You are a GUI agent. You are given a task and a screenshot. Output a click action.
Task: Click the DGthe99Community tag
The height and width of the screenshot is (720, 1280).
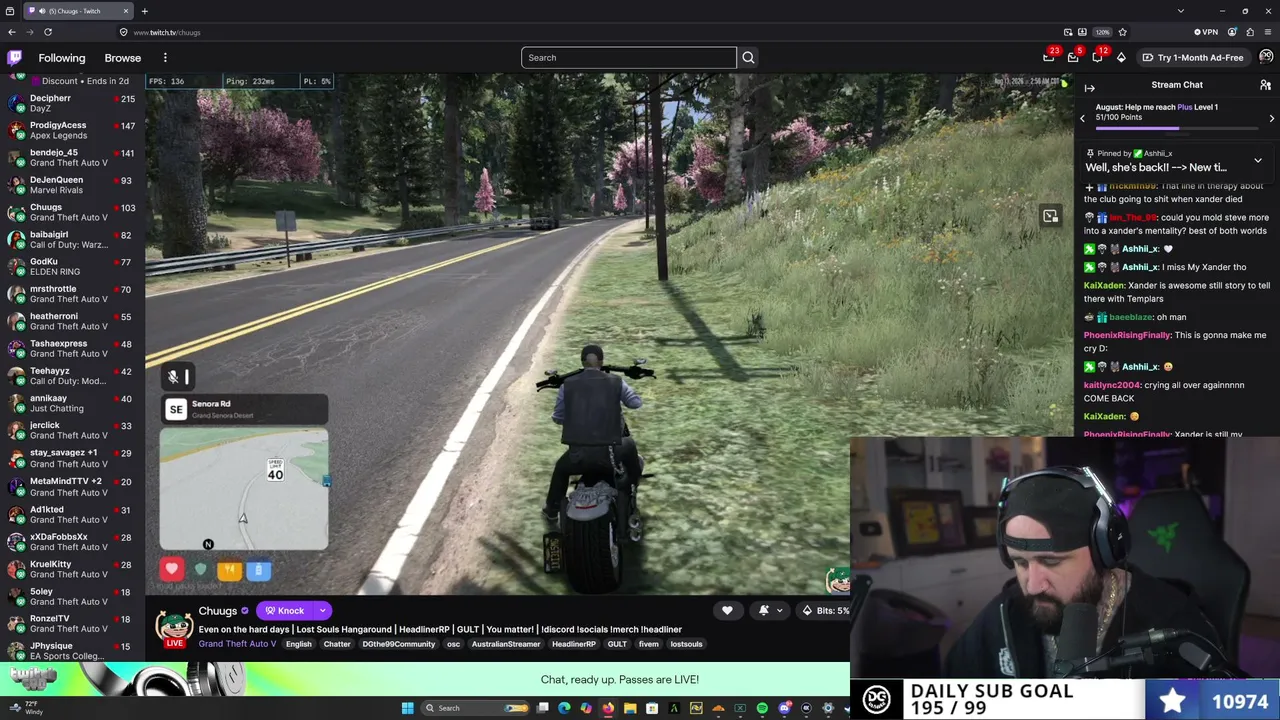point(398,644)
